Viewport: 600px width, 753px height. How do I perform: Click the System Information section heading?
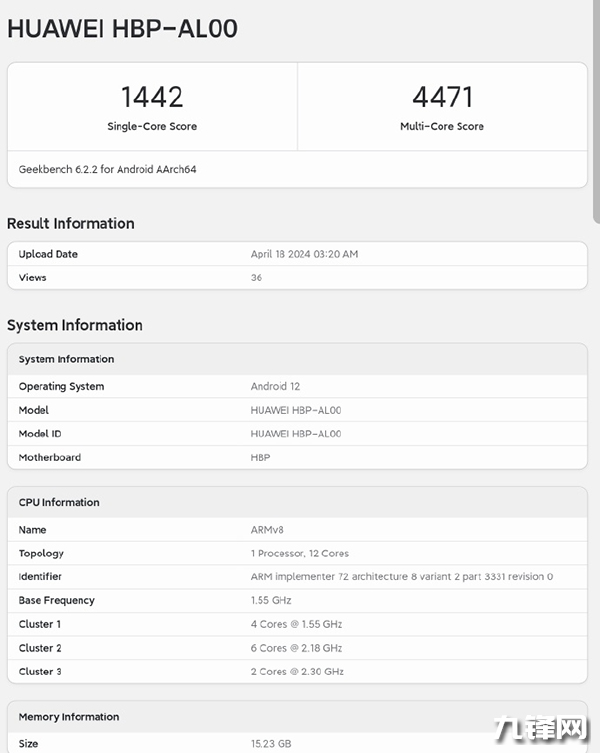coord(74,325)
